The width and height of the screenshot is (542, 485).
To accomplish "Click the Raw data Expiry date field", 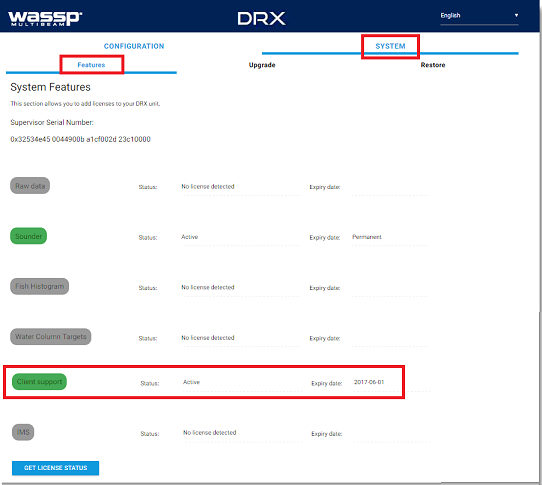I will (x=390, y=188).
